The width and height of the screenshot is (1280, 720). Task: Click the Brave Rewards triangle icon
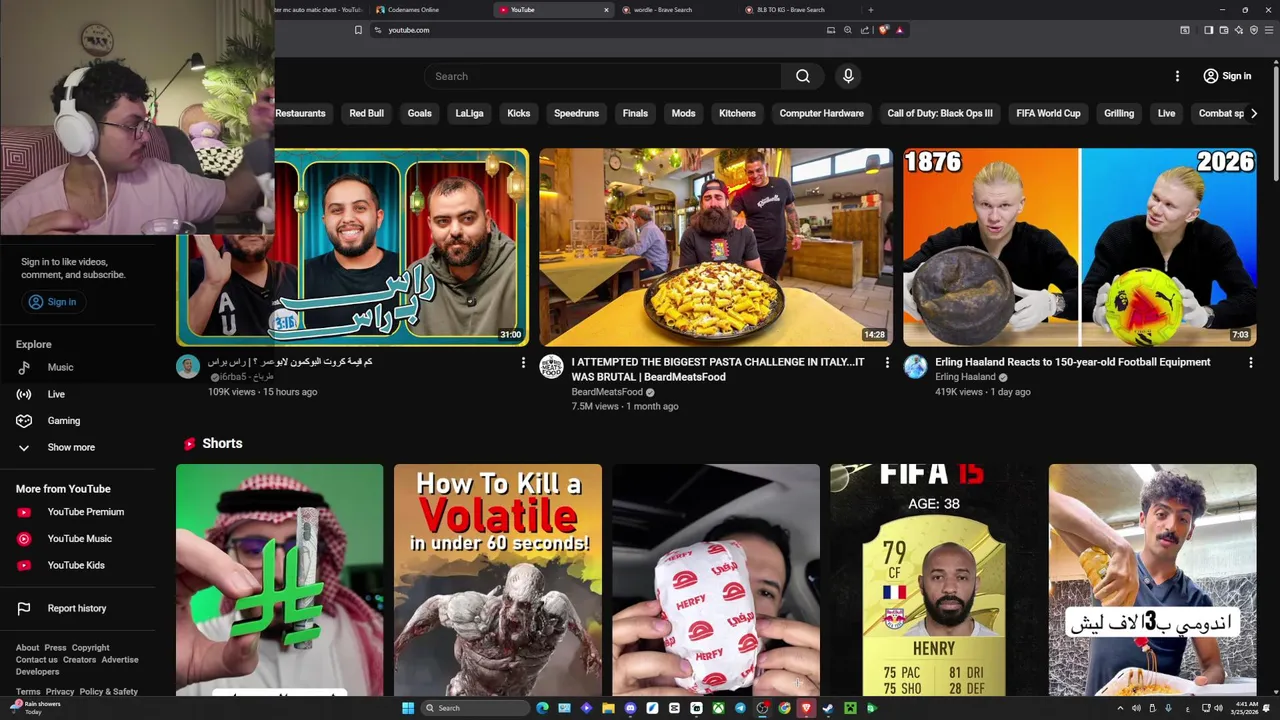click(x=899, y=30)
